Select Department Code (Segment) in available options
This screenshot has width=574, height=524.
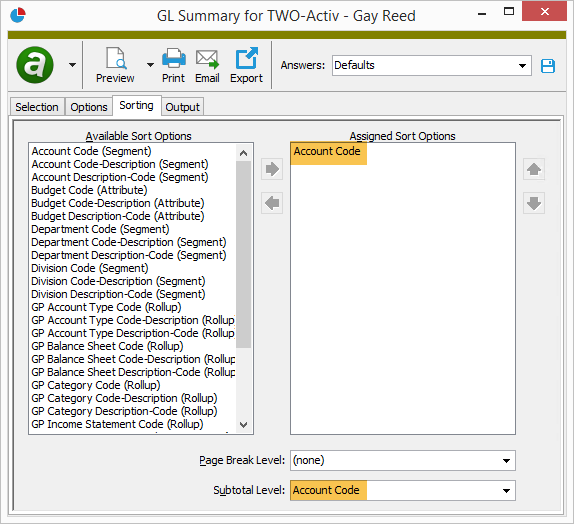coord(100,229)
